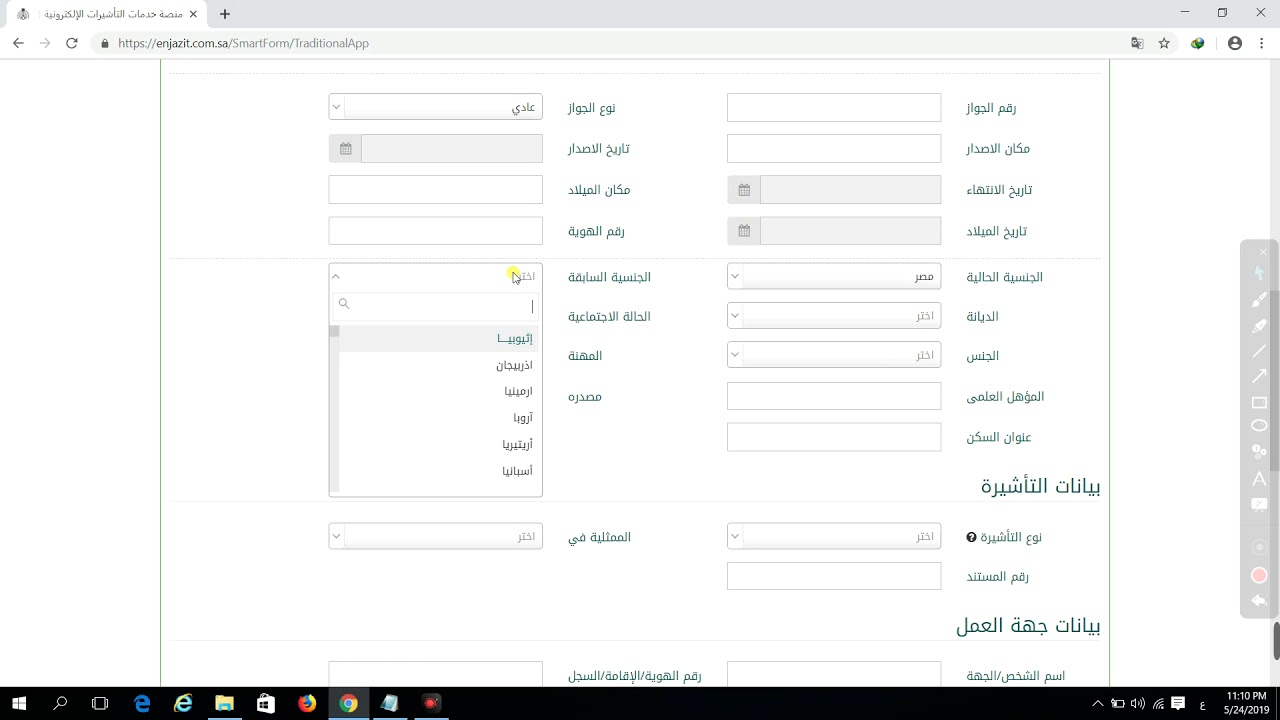The height and width of the screenshot is (720, 1280).
Task: Bookmark this page with the star icon
Action: (1164, 43)
